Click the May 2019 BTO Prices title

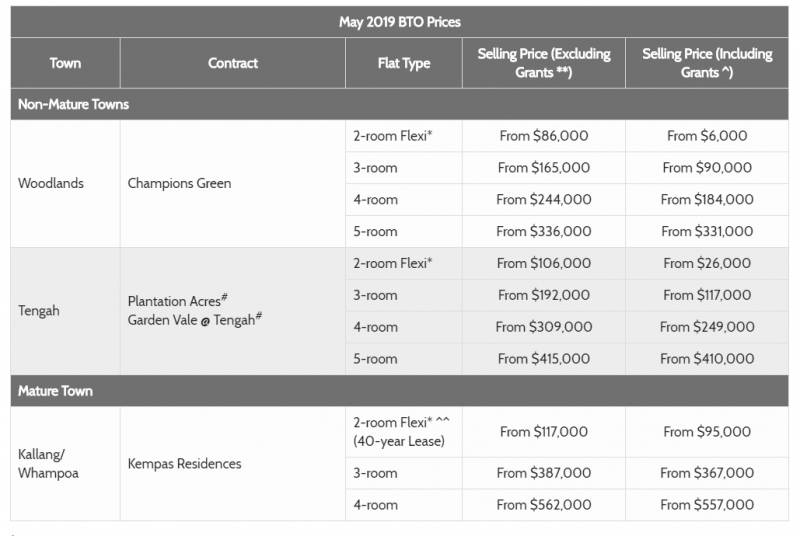(400, 21)
